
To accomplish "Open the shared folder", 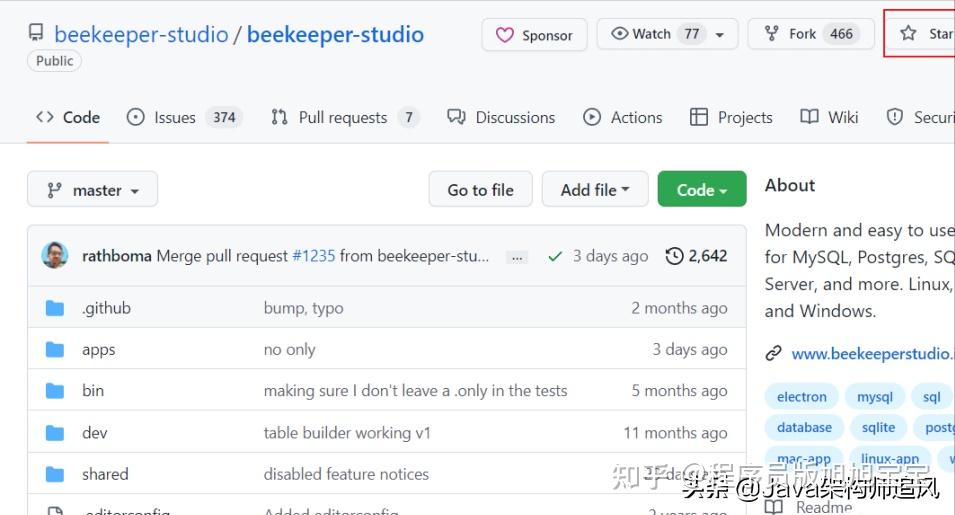I will click(x=105, y=474).
